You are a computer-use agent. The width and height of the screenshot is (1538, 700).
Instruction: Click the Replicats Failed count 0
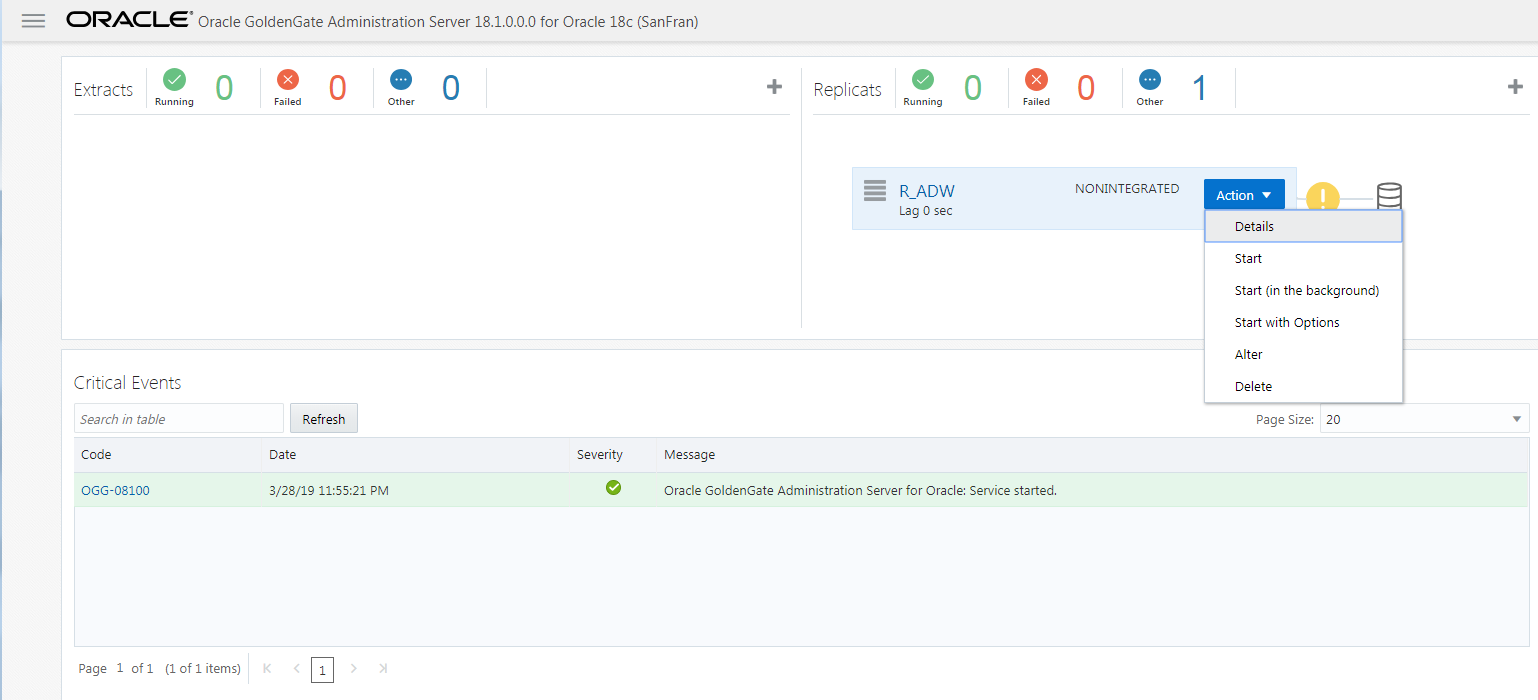click(x=1086, y=88)
